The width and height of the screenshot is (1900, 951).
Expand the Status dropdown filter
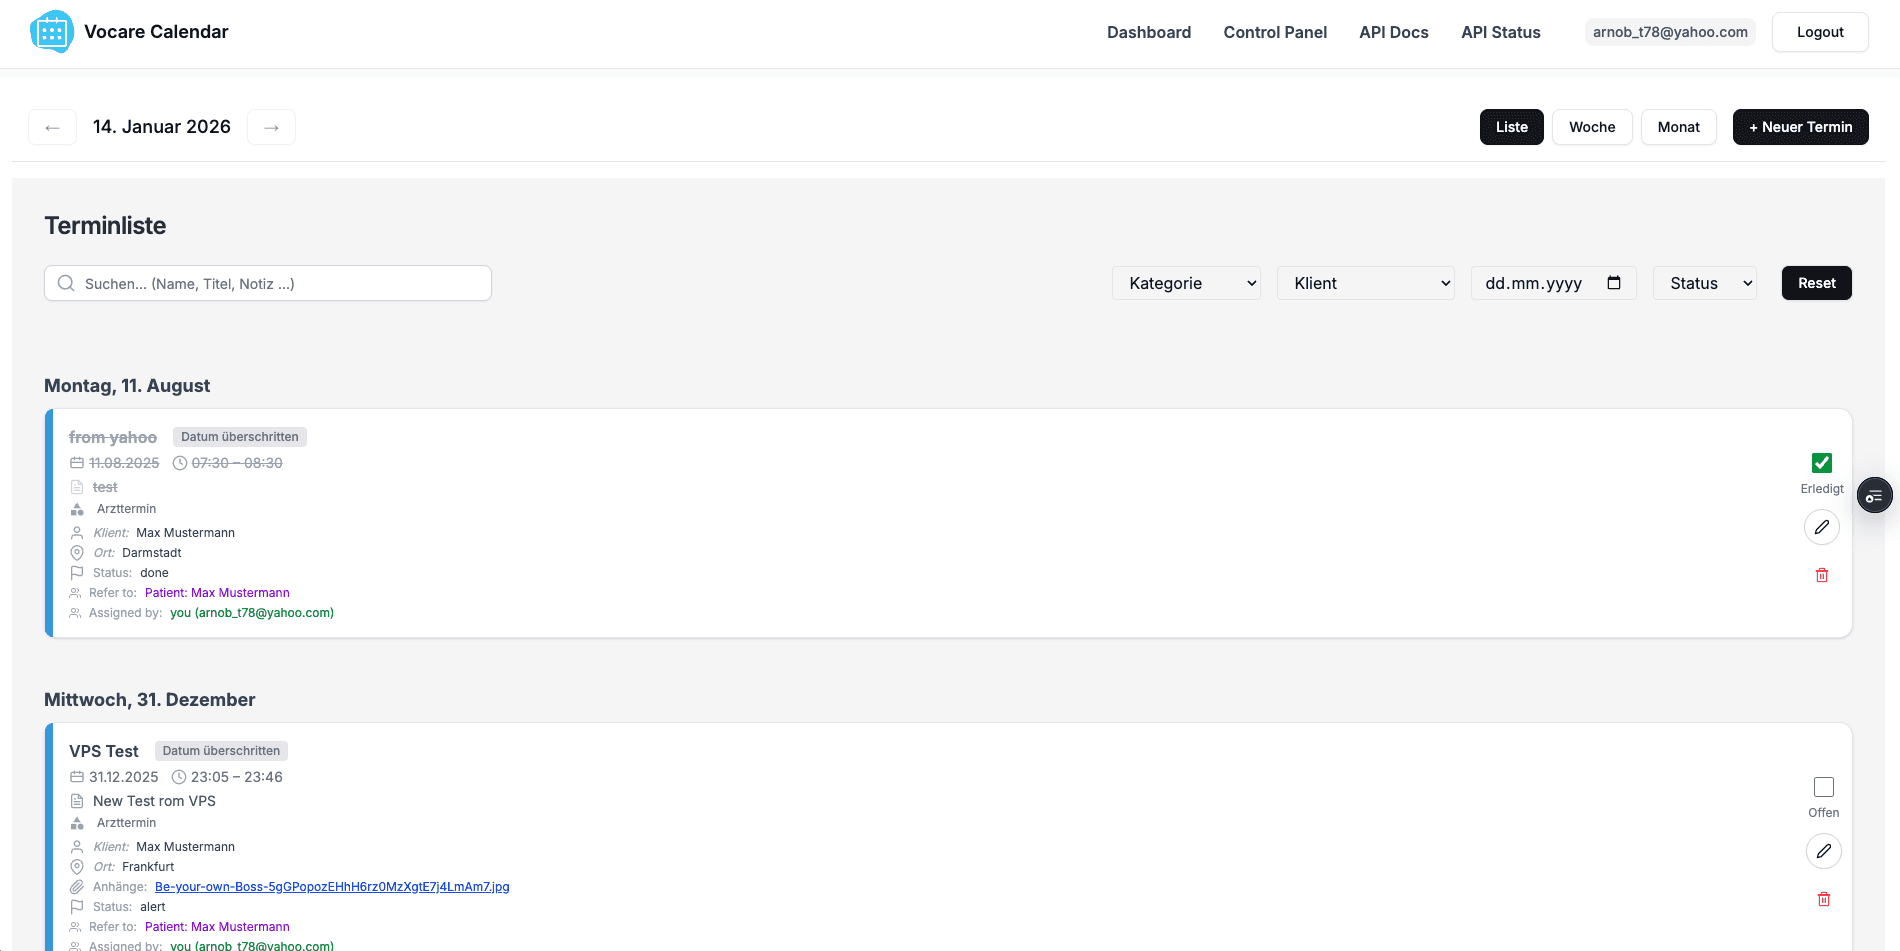1703,283
